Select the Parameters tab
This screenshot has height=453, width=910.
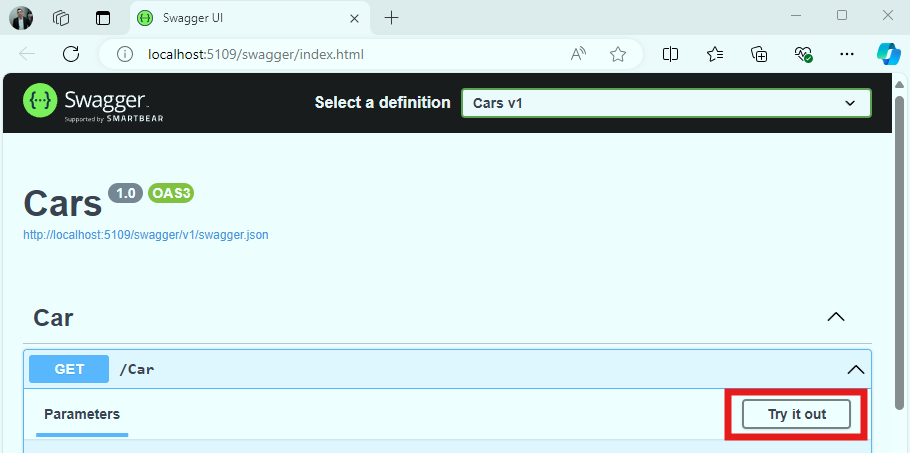coord(82,414)
